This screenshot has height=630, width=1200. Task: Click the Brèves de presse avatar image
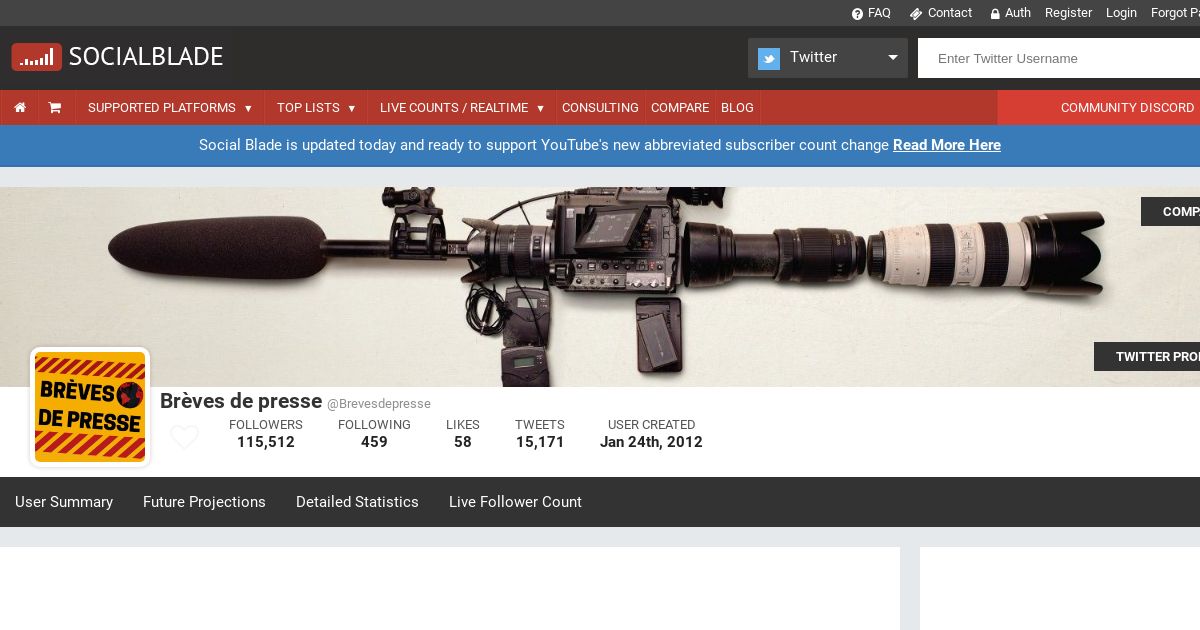pos(90,407)
